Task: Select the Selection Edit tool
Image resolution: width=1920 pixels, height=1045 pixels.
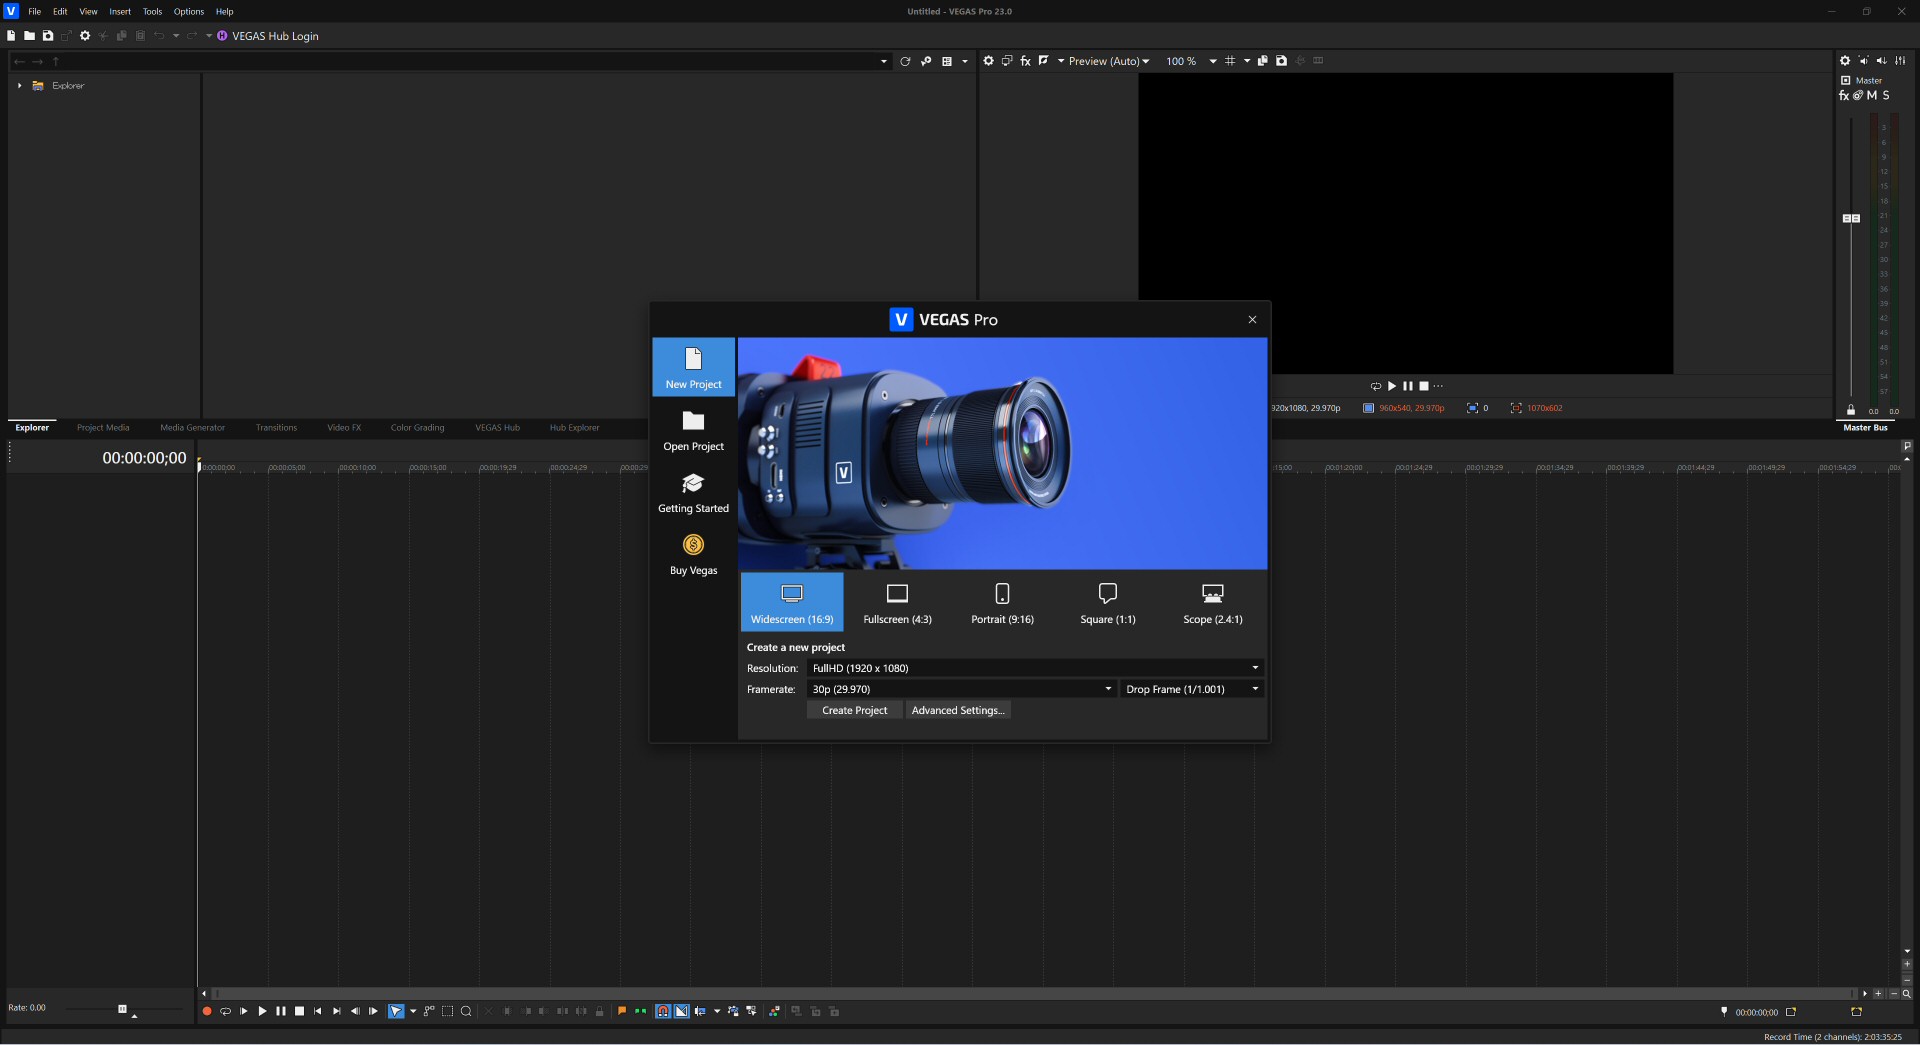Action: pyautogui.click(x=447, y=1012)
